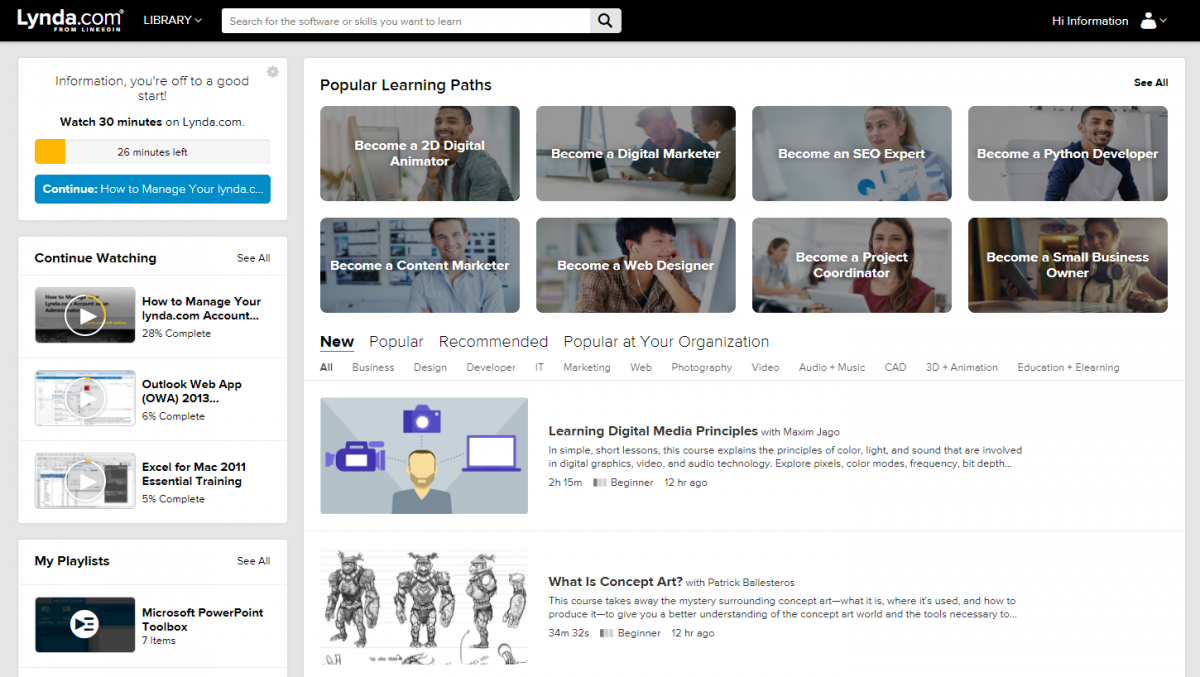Click the Hi Information greeting

(x=1090, y=20)
